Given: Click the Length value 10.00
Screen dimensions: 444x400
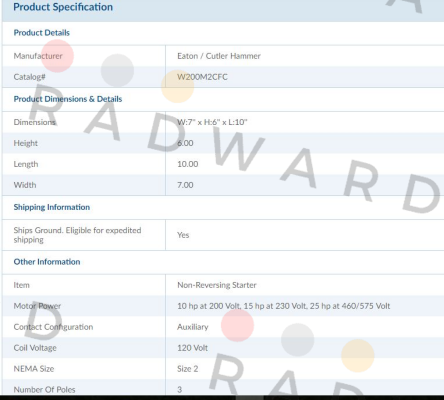Looking at the screenshot, I should [x=188, y=164].
